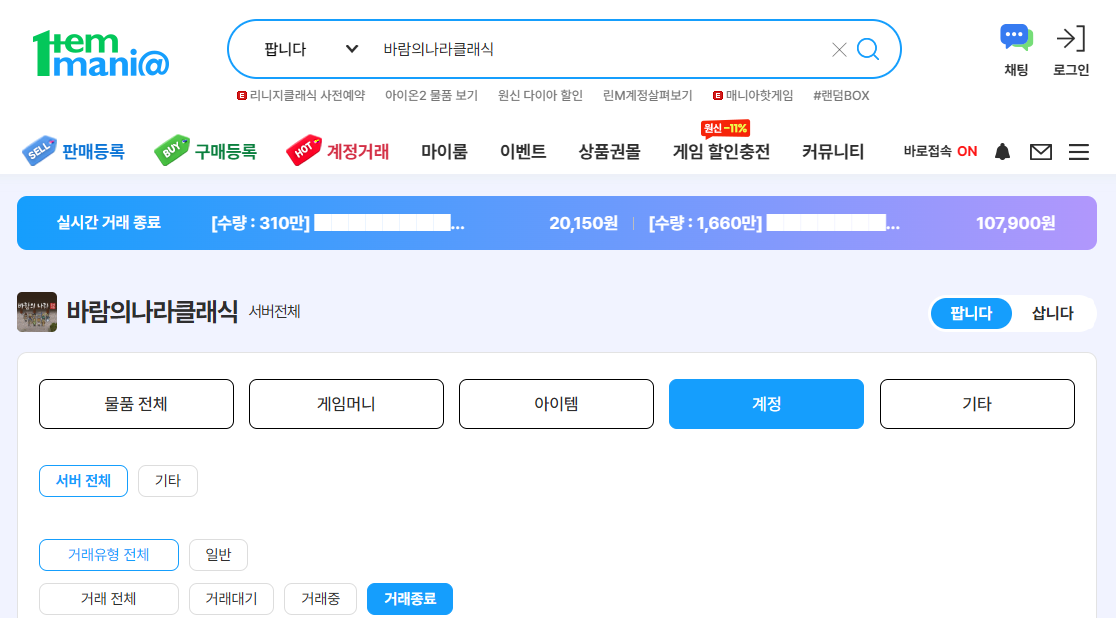
Task: Expand the 팝니다 search type dropdown
Action: tap(310, 49)
